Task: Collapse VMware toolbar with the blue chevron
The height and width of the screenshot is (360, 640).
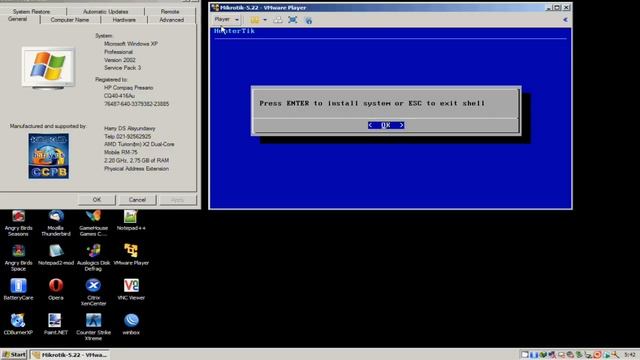Action: 565,20
